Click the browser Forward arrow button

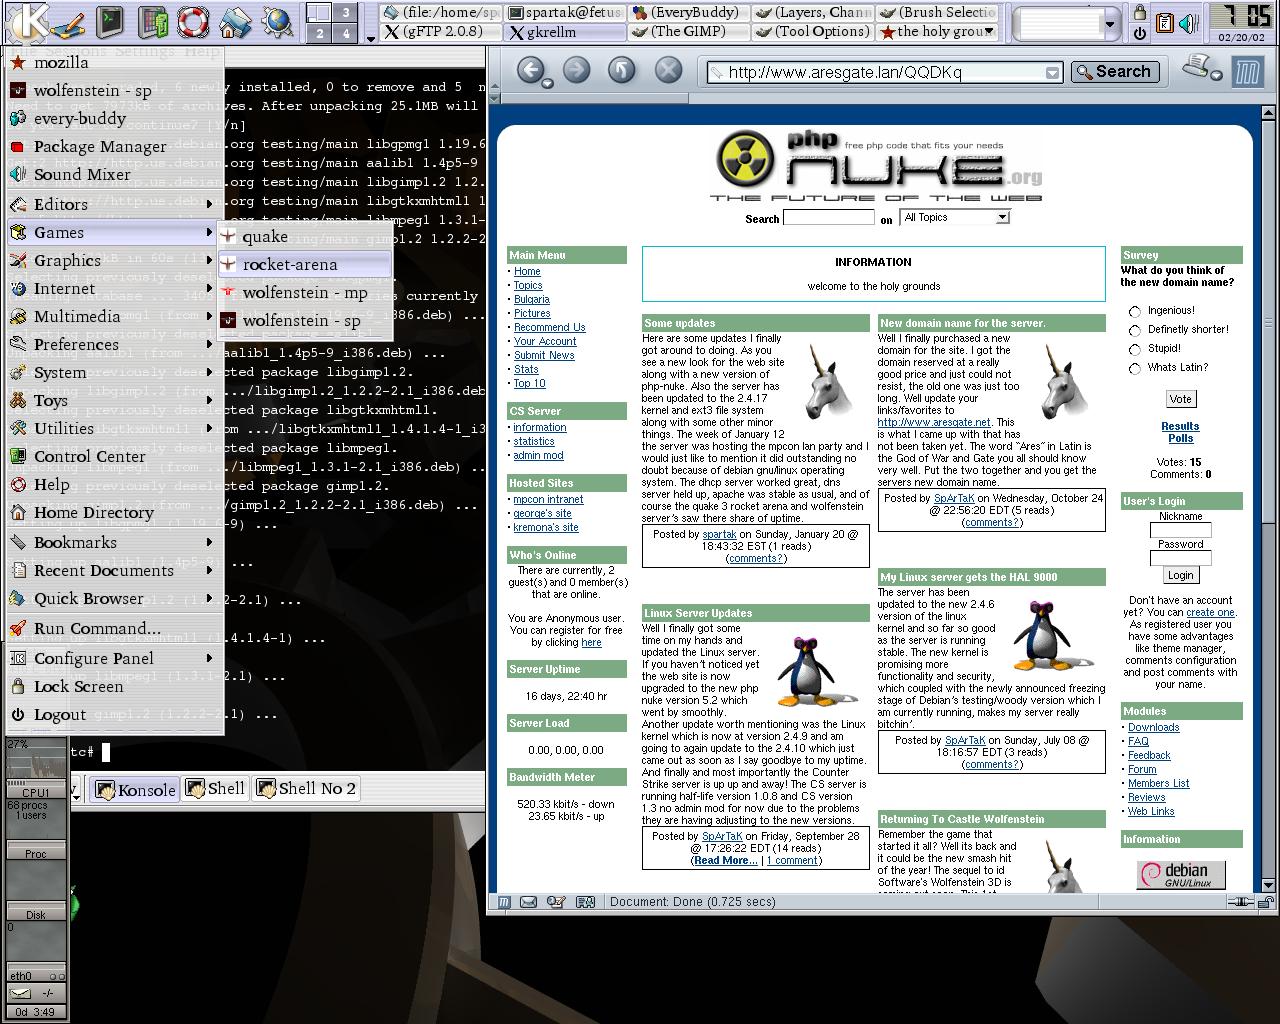coord(576,70)
